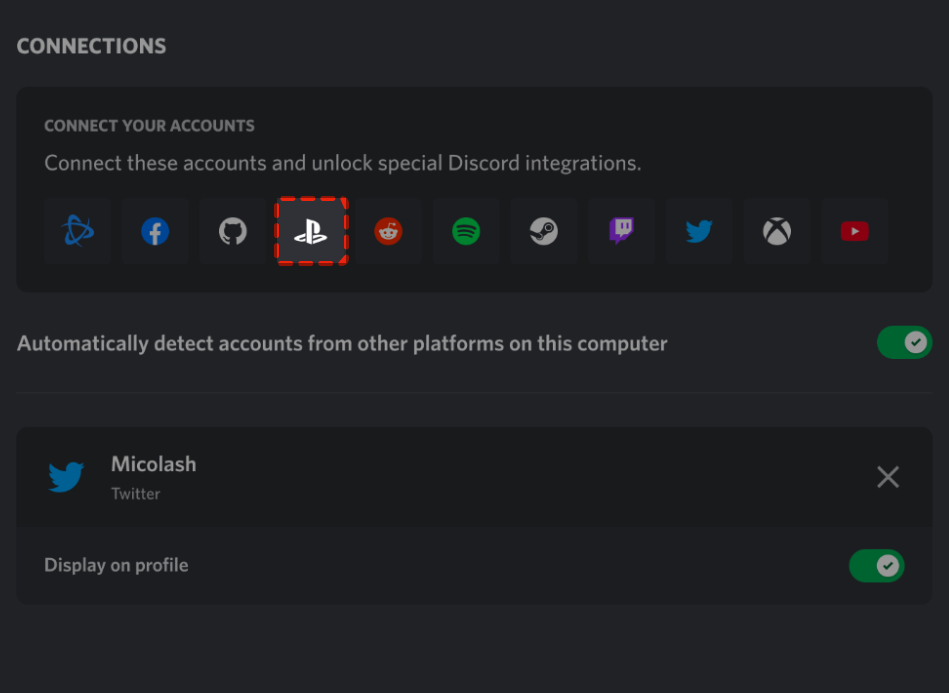Click the Micolash connection card
This screenshot has width=949, height=693.
(x=475, y=477)
